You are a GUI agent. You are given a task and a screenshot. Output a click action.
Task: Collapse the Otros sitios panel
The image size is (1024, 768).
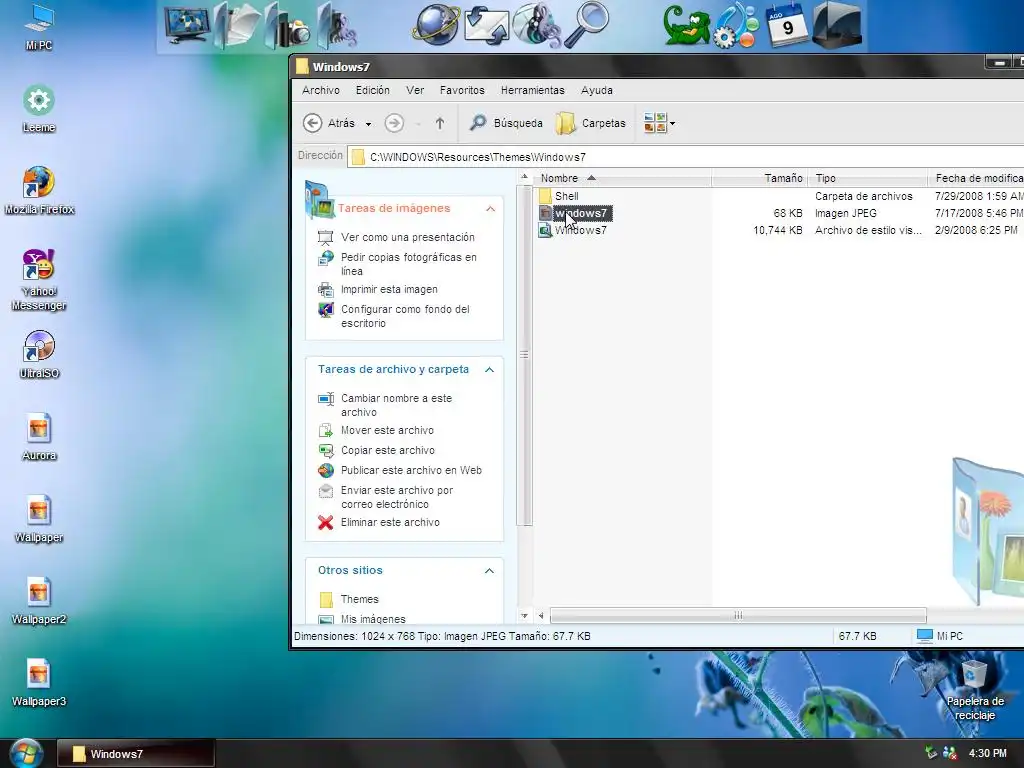(489, 571)
